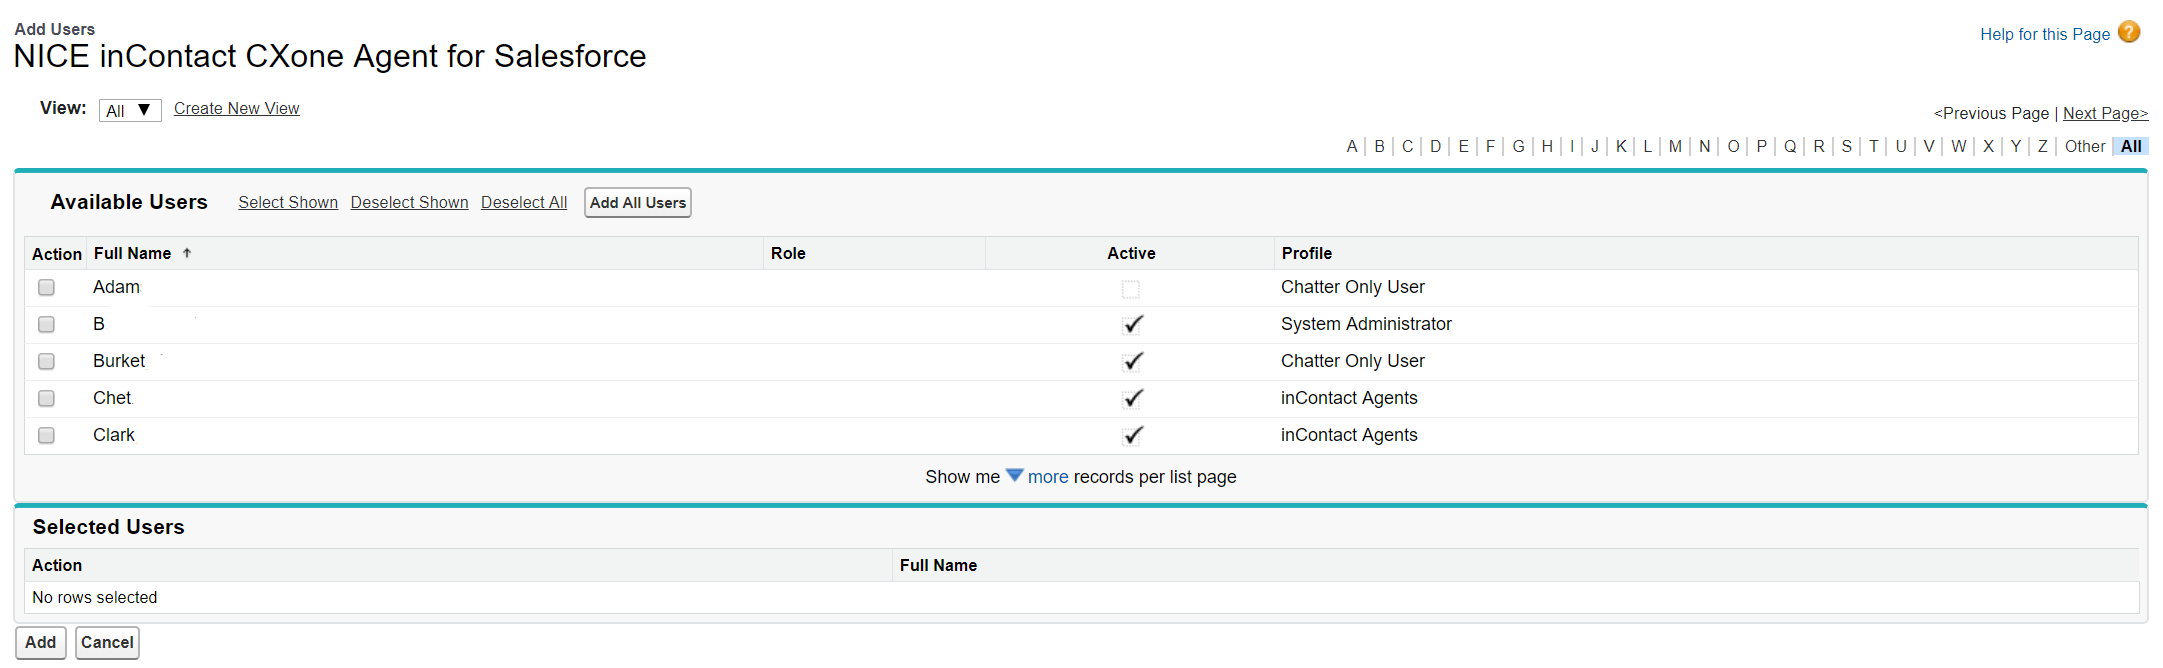Filter users by letter E

[1464, 146]
